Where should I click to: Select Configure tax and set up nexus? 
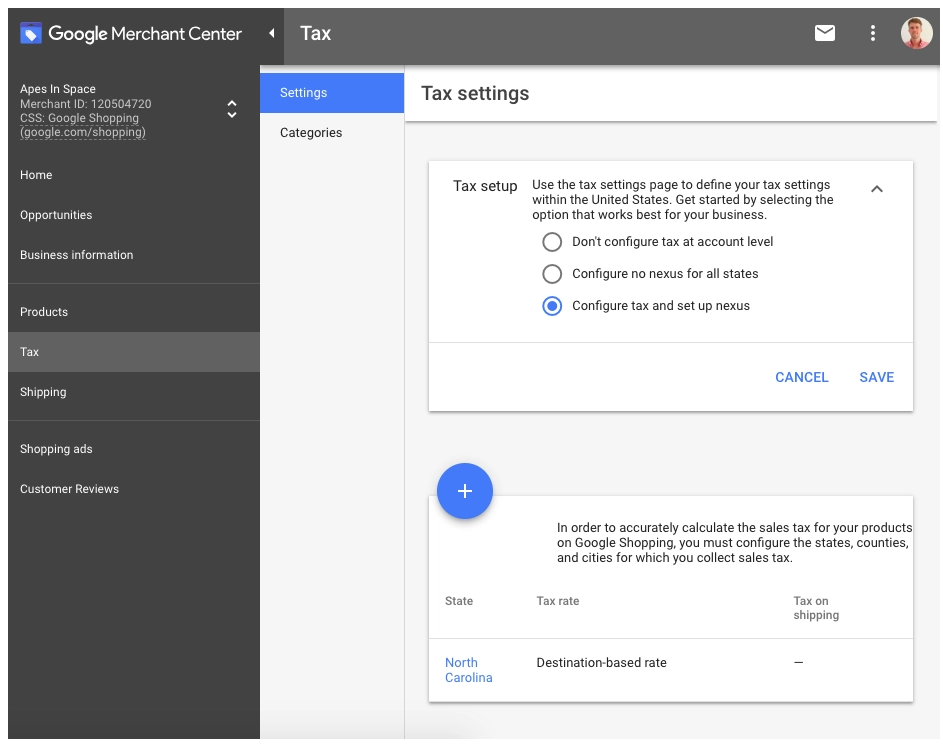click(x=552, y=306)
